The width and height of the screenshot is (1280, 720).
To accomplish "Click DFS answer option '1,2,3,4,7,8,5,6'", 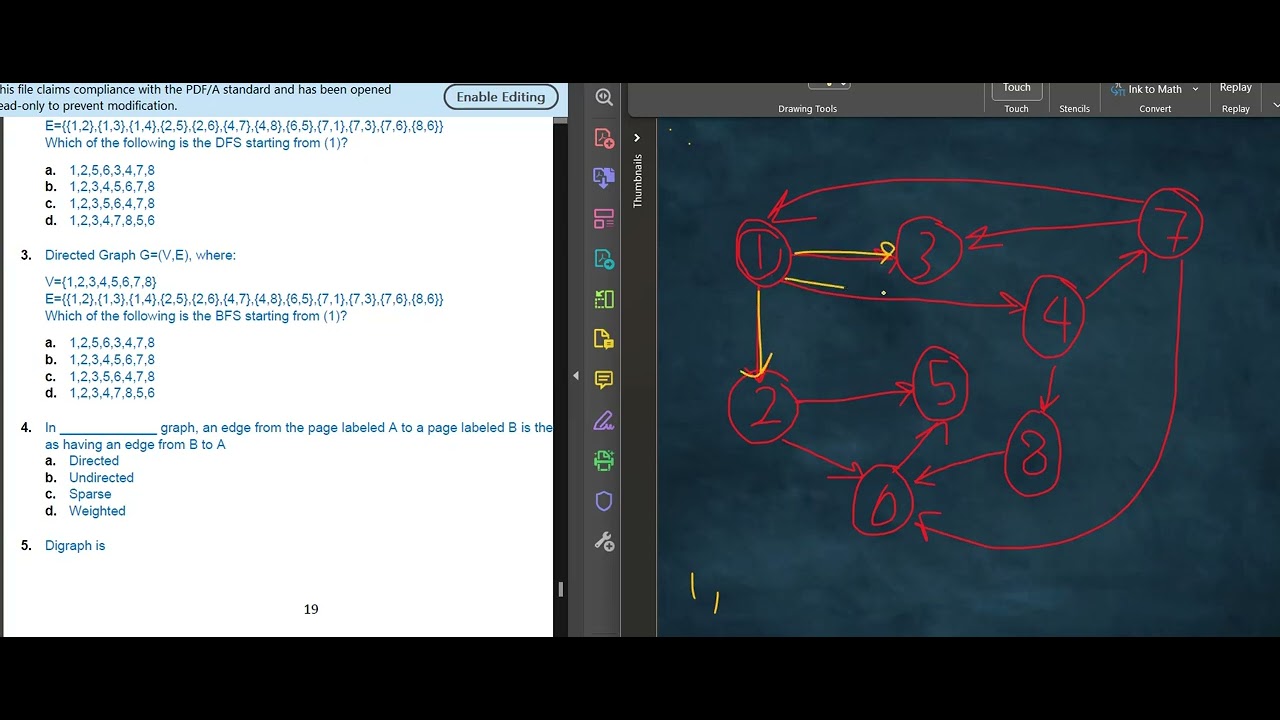I will [x=112, y=220].
